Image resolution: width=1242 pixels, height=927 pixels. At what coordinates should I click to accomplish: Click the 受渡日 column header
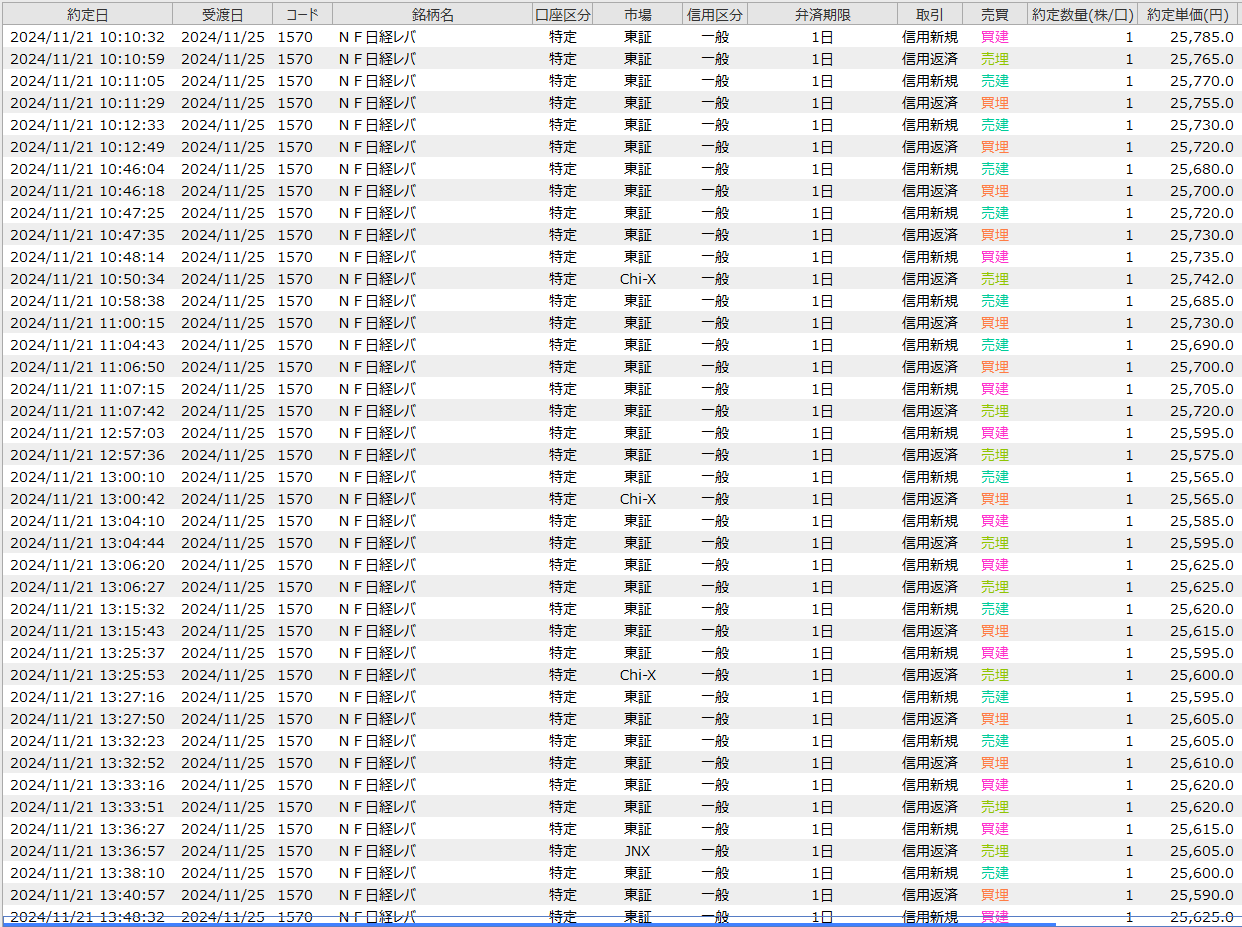coord(222,15)
